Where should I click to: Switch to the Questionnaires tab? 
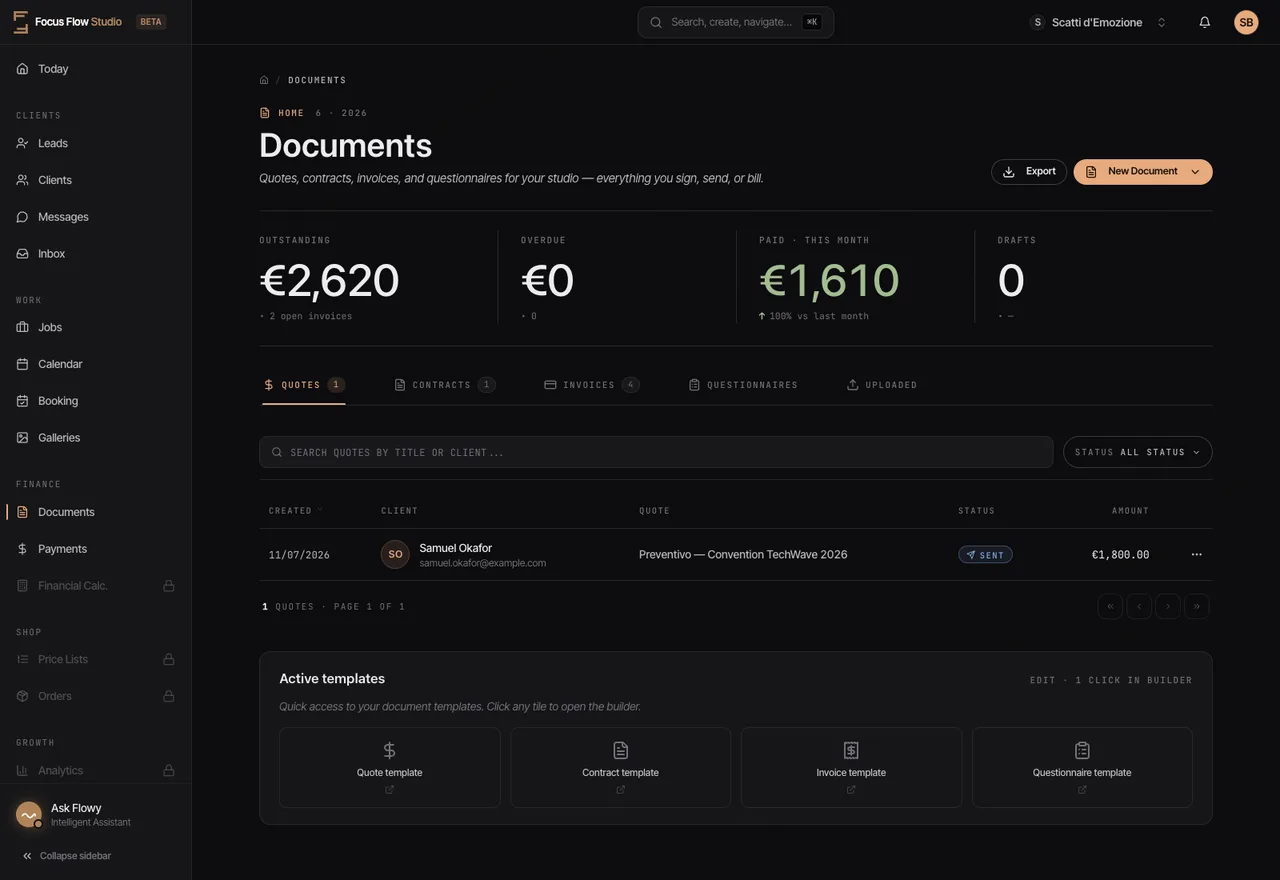pos(743,385)
